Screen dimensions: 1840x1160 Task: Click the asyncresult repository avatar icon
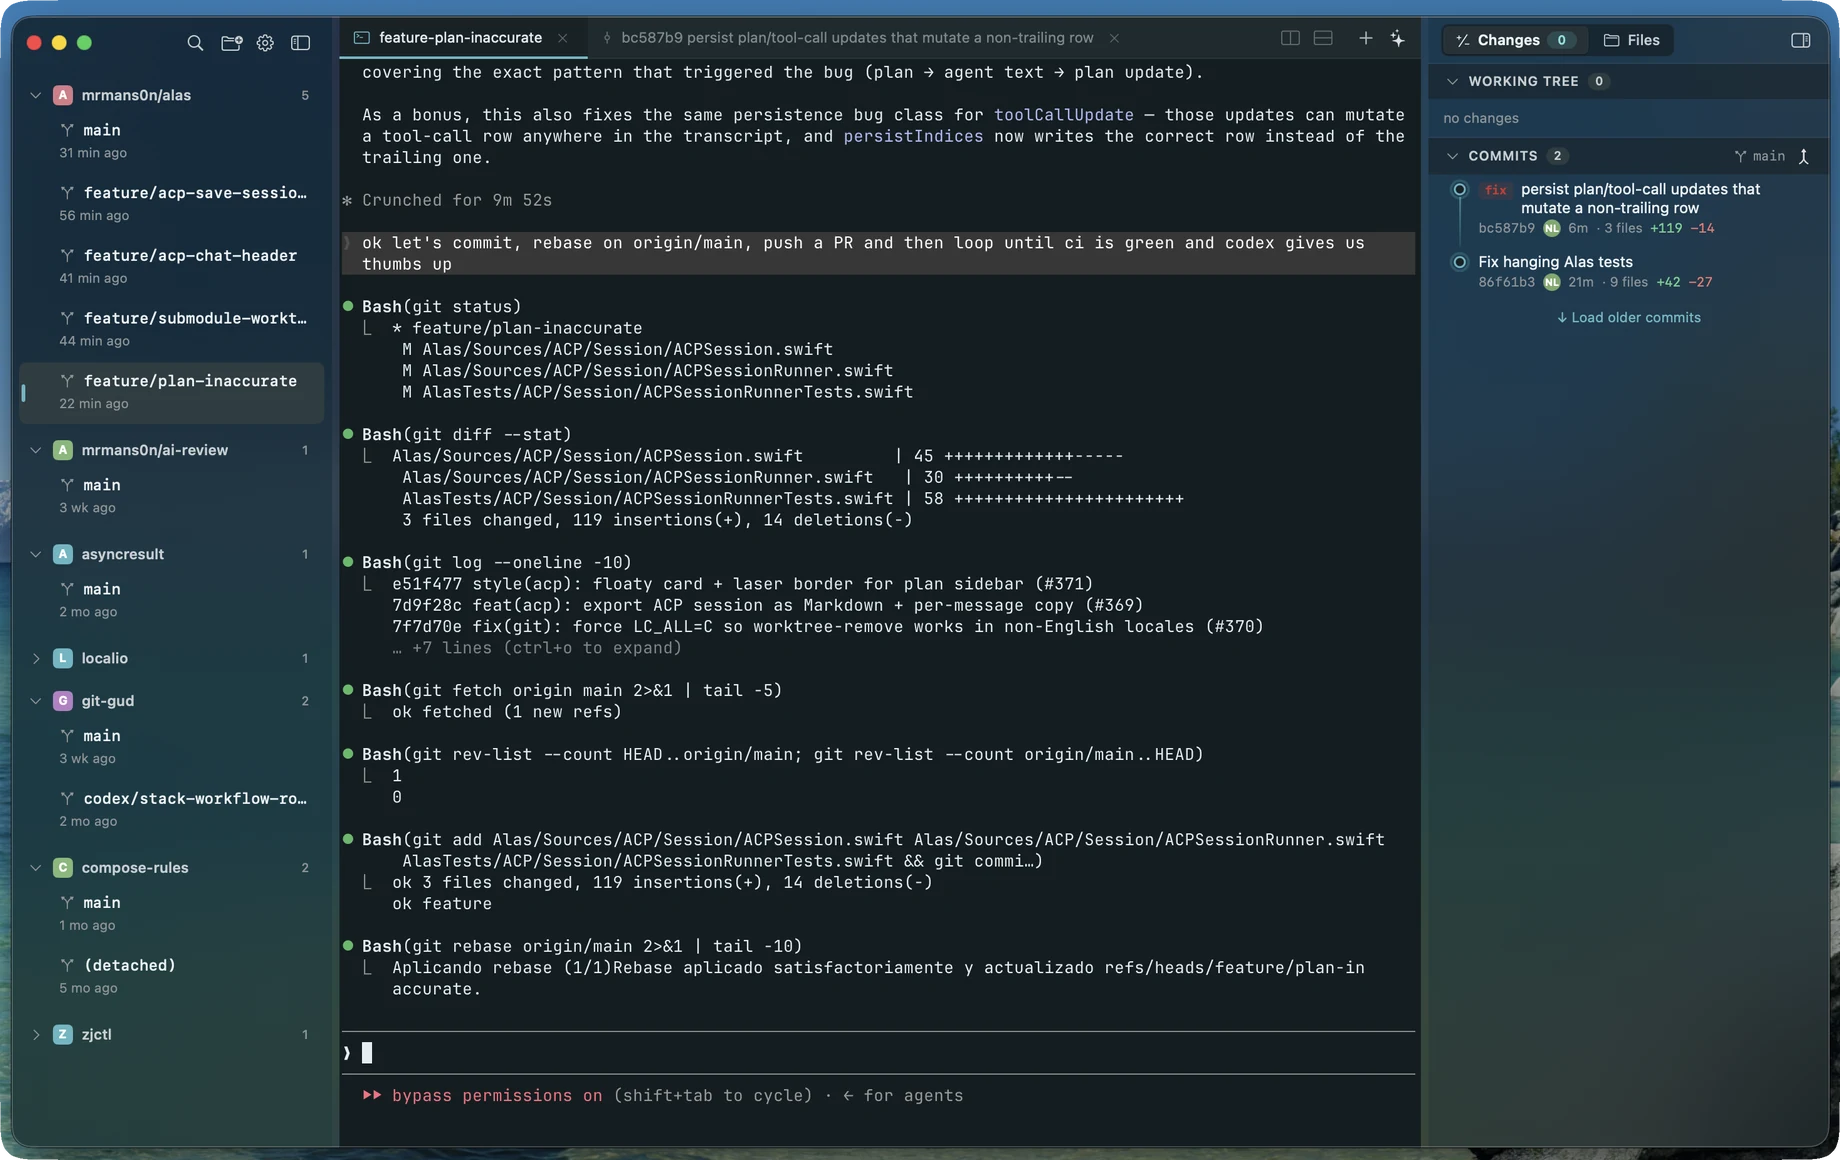tap(63, 554)
